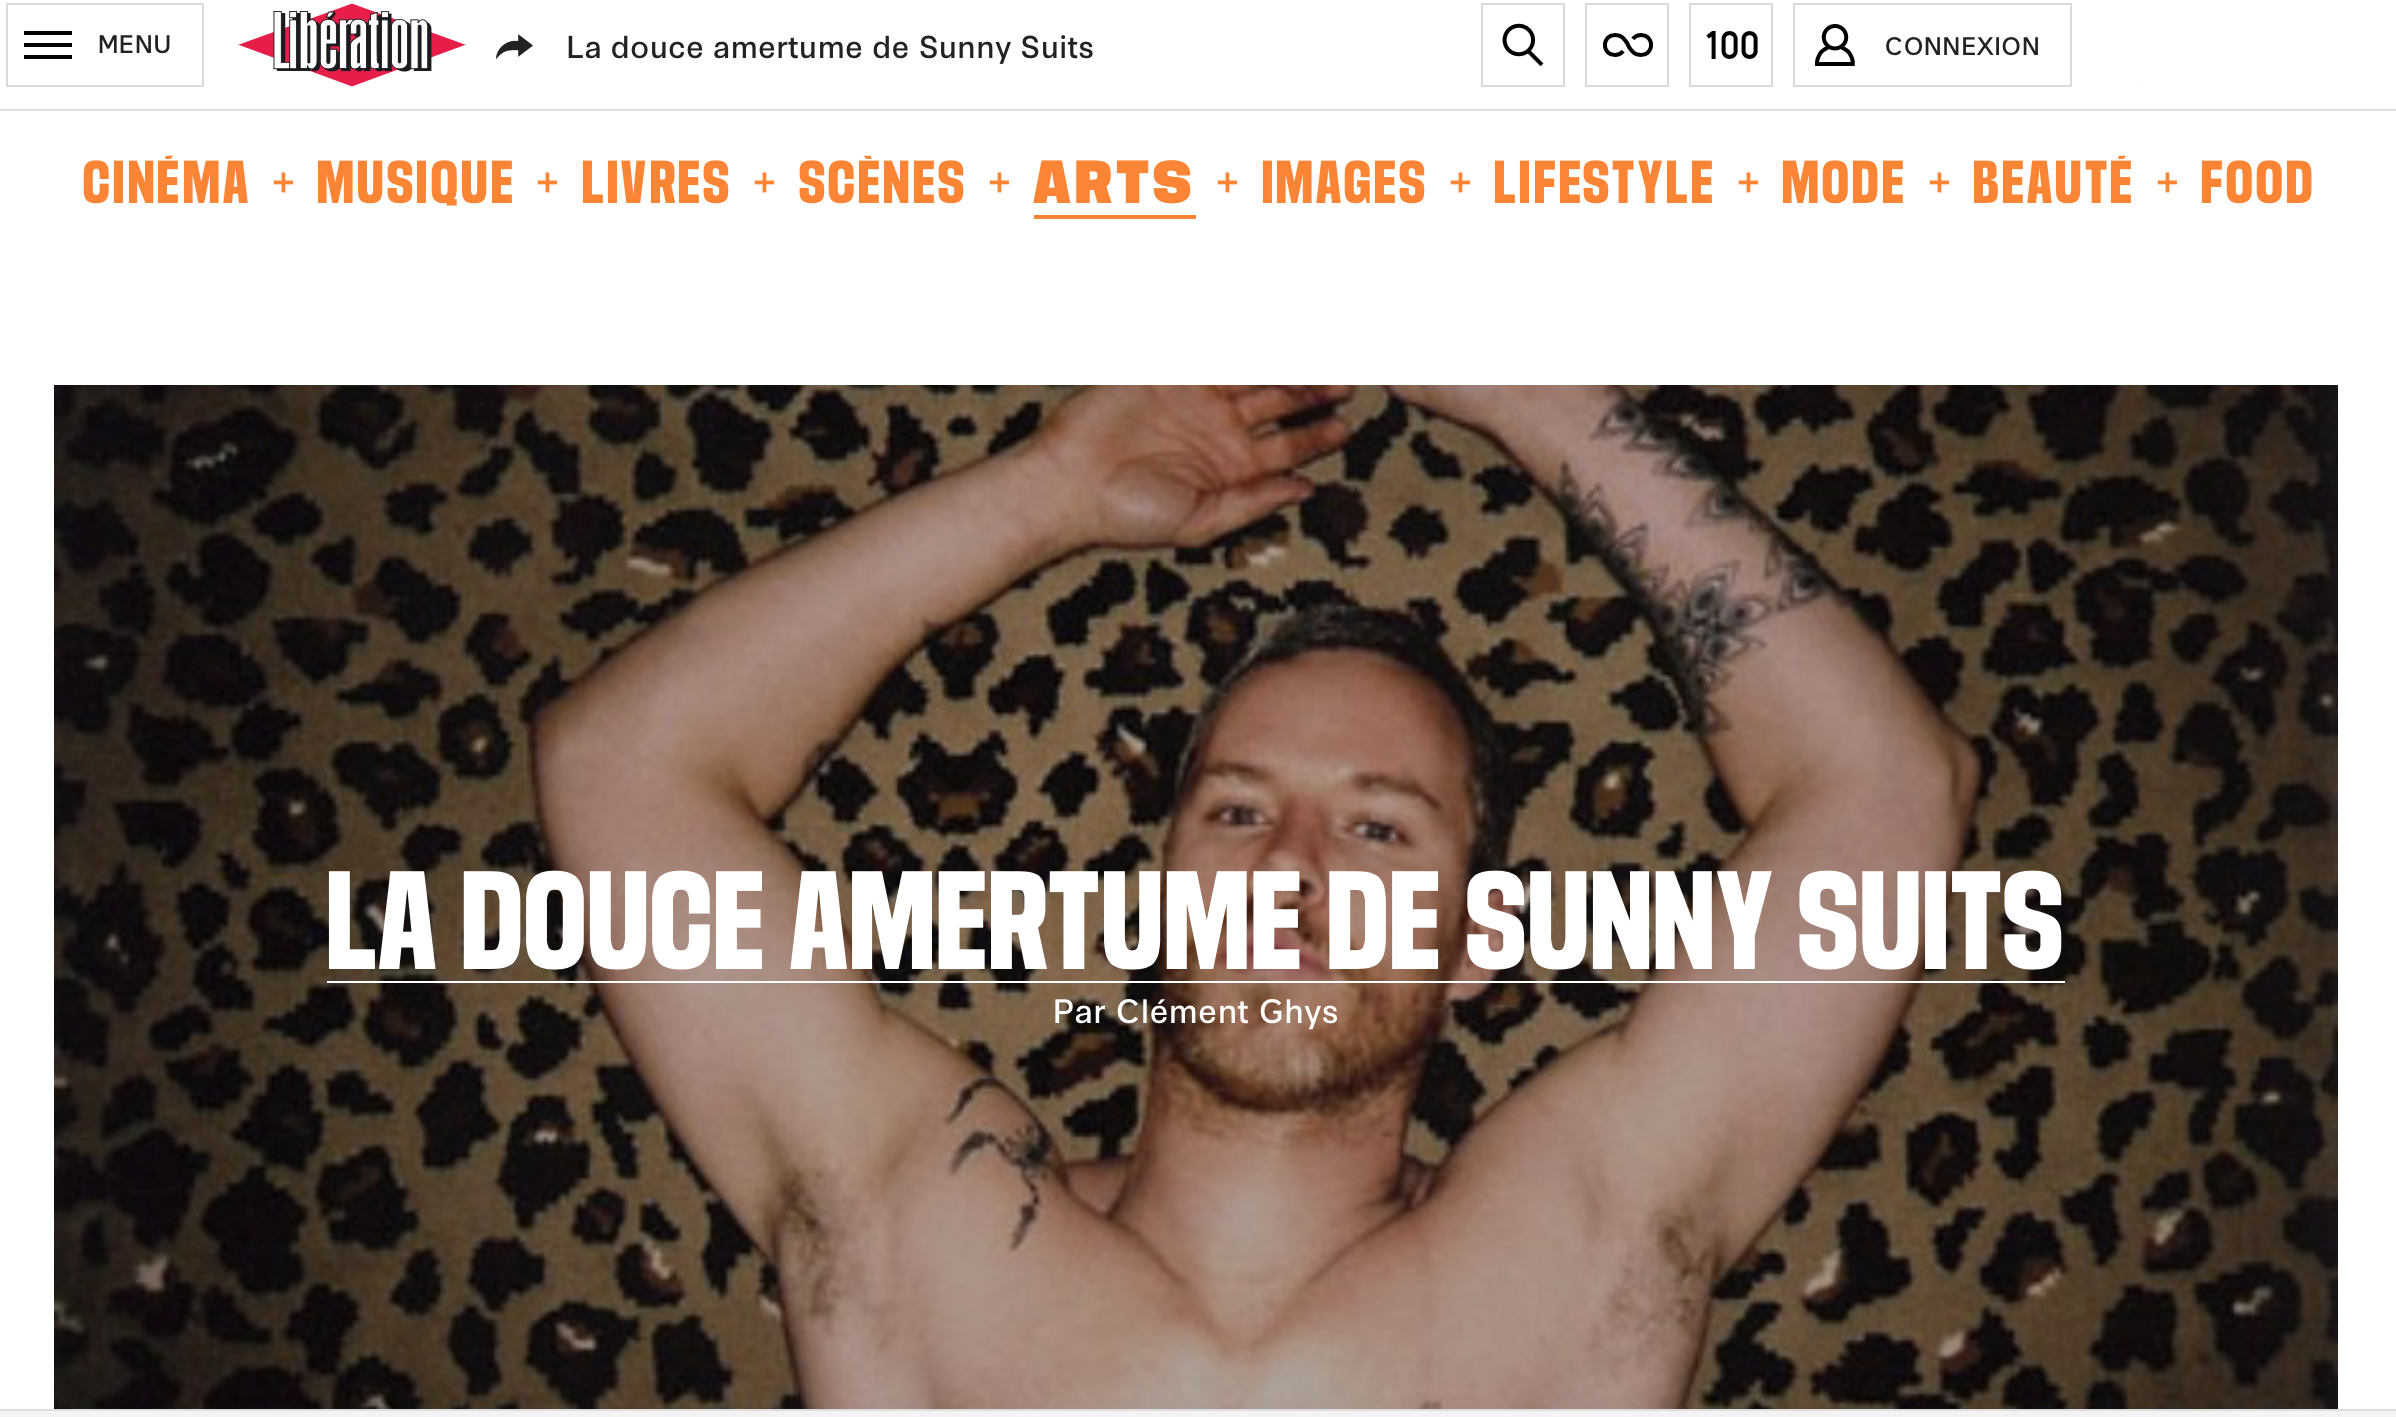Open the BEAUTÉ section
2396x1417 pixels.
pyautogui.click(x=2052, y=183)
